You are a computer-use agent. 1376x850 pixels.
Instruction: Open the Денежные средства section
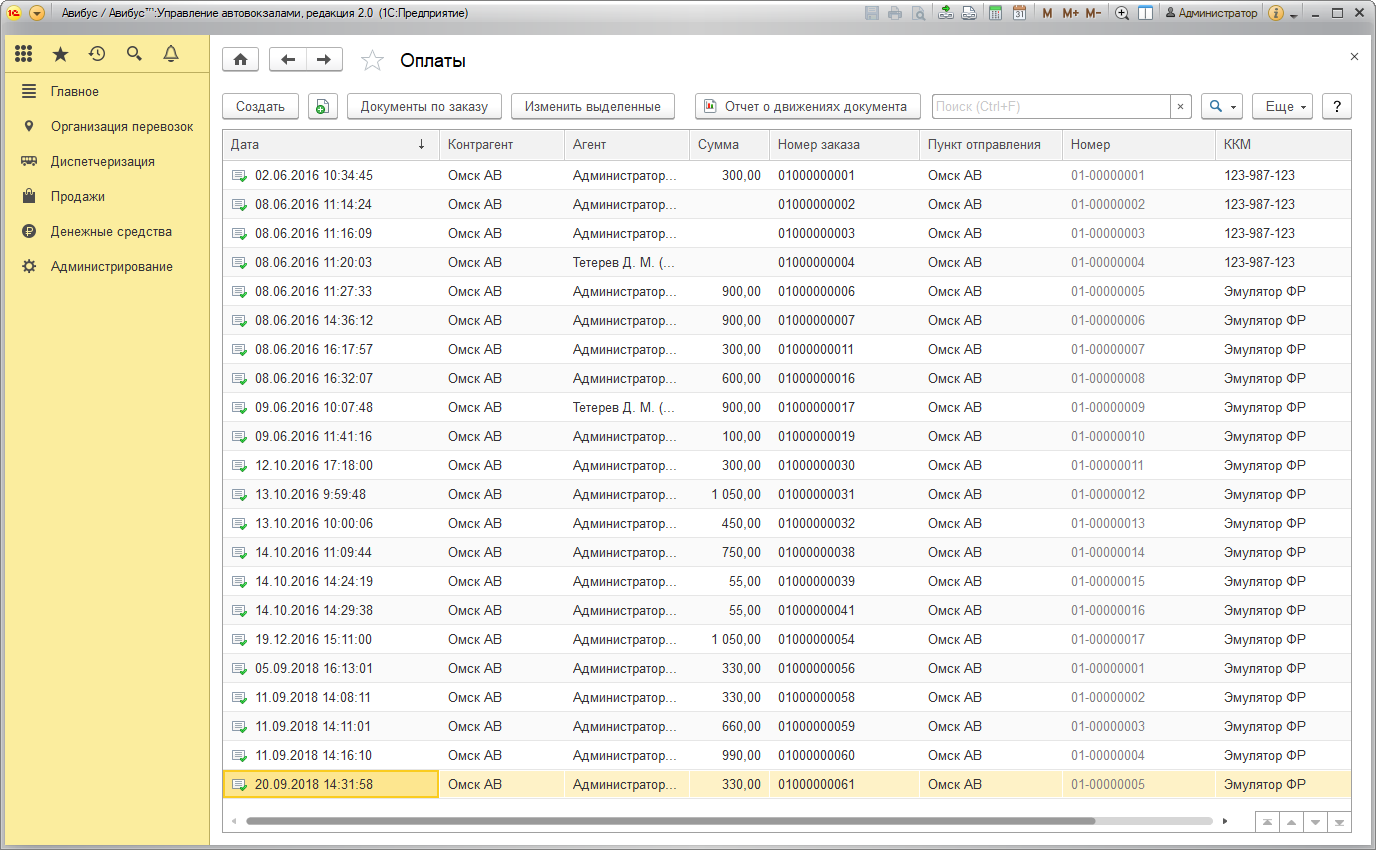tap(111, 232)
